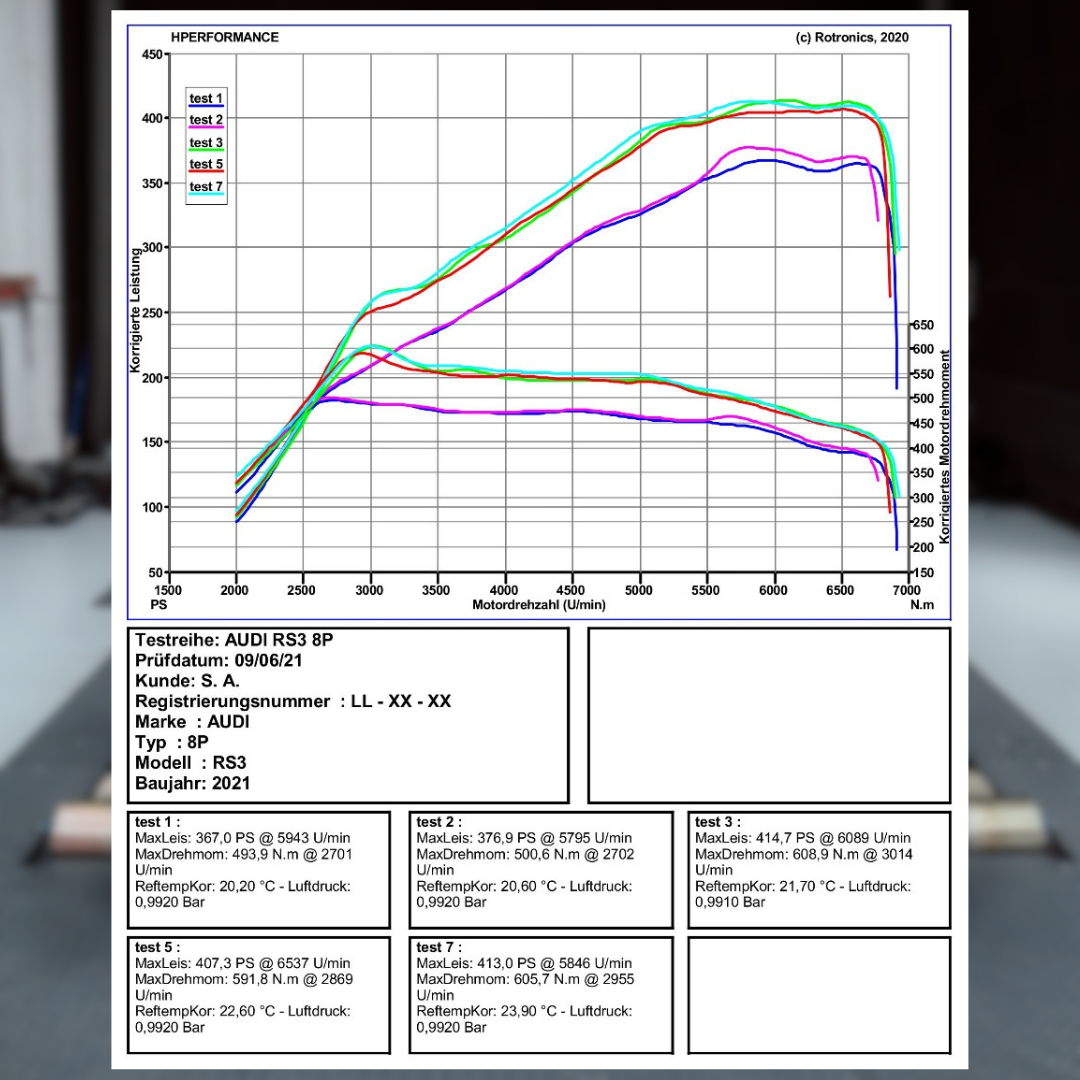Click the "Motordrehzahl (U/min)" axis label

click(539, 605)
